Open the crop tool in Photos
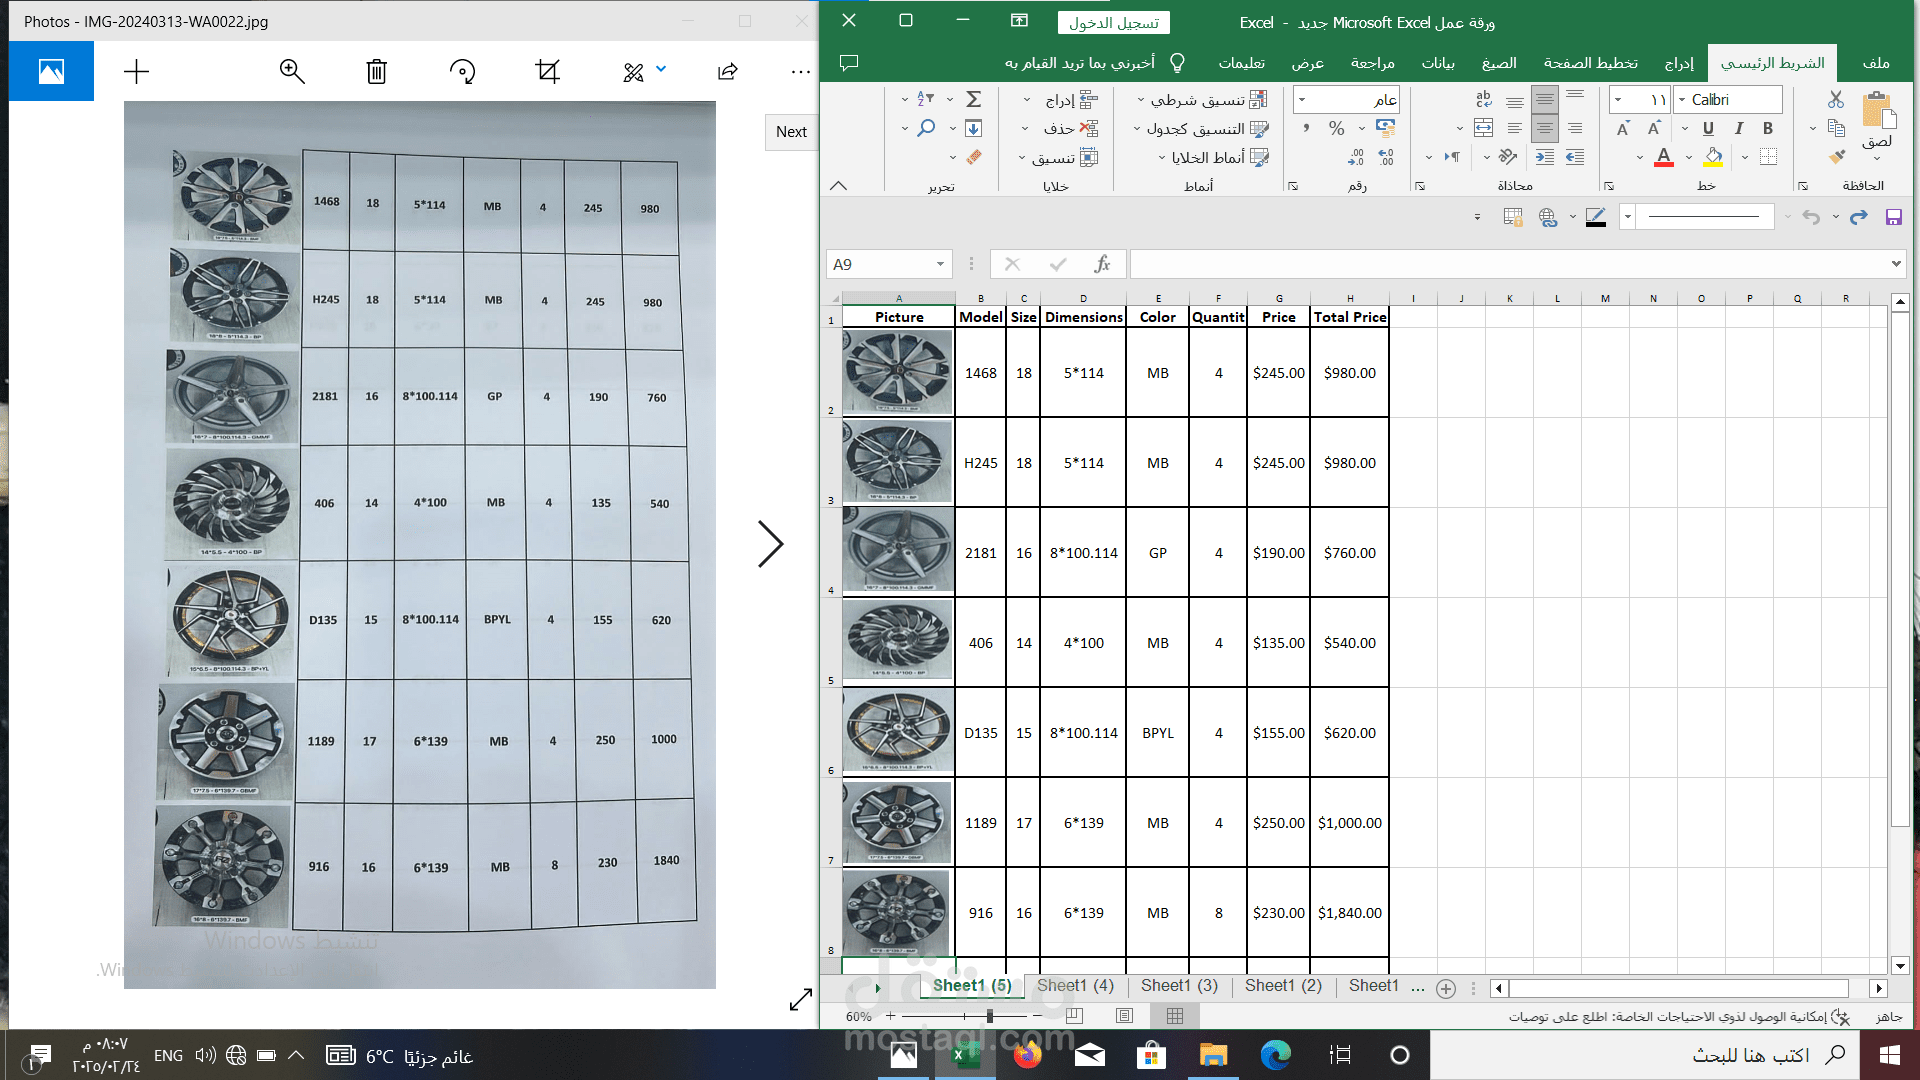 pos(547,71)
